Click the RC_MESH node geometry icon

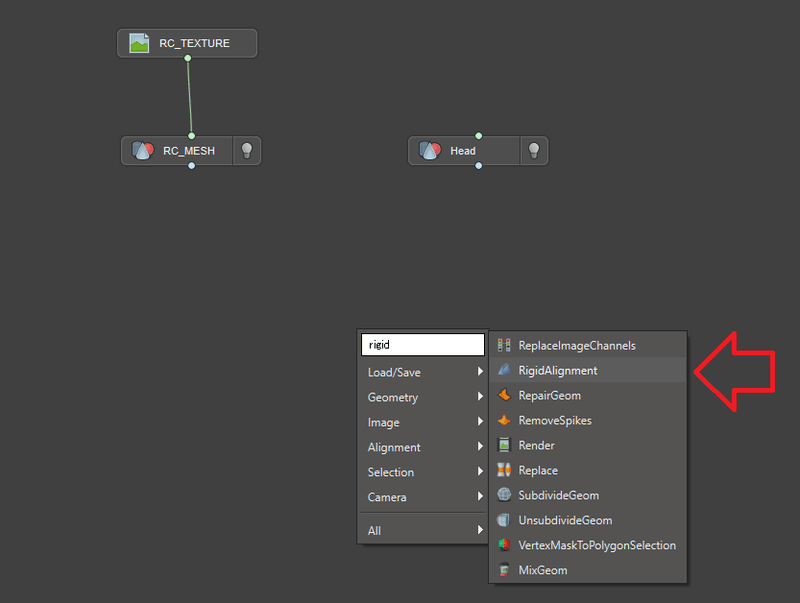(x=143, y=150)
